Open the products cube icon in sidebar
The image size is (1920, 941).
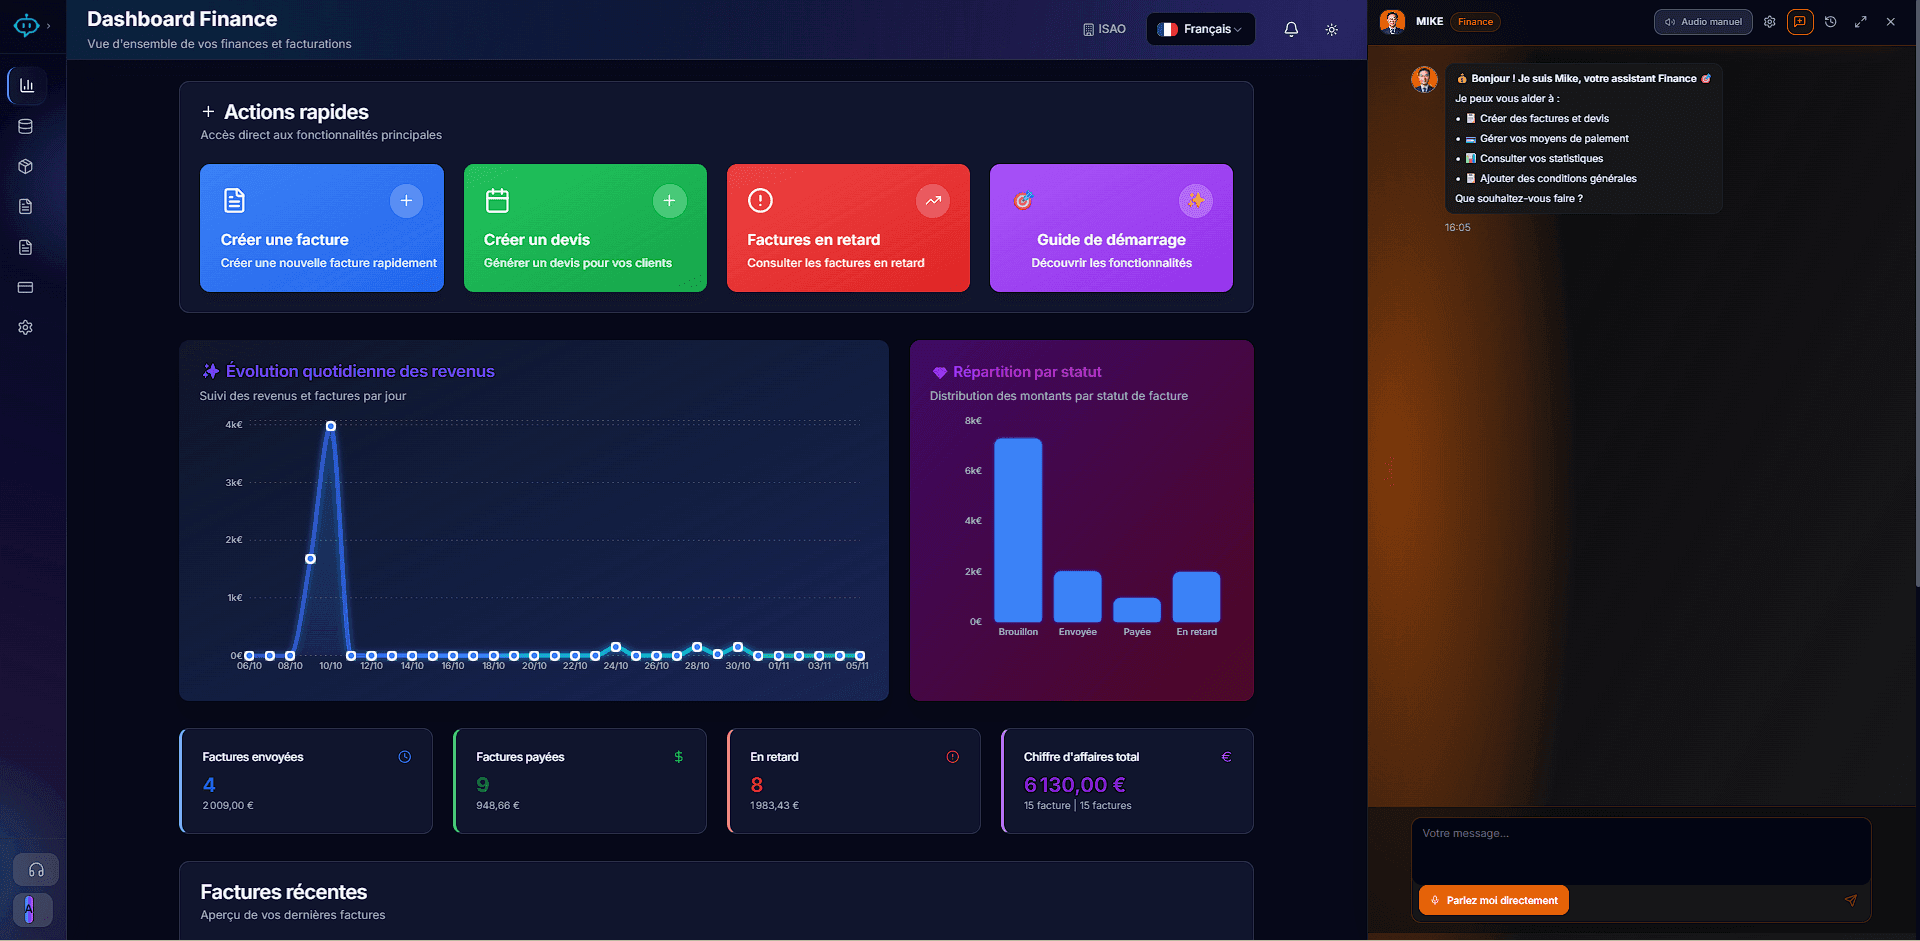pyautogui.click(x=25, y=166)
